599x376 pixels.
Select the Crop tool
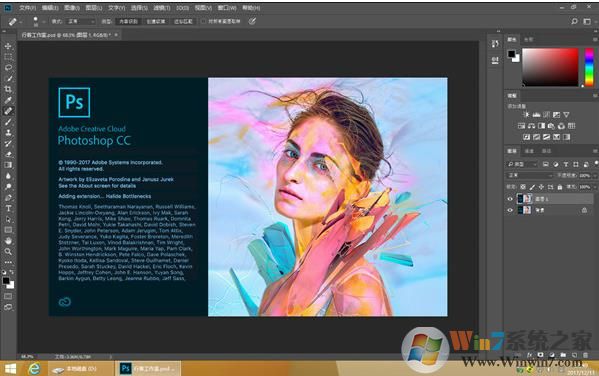tap(8, 89)
